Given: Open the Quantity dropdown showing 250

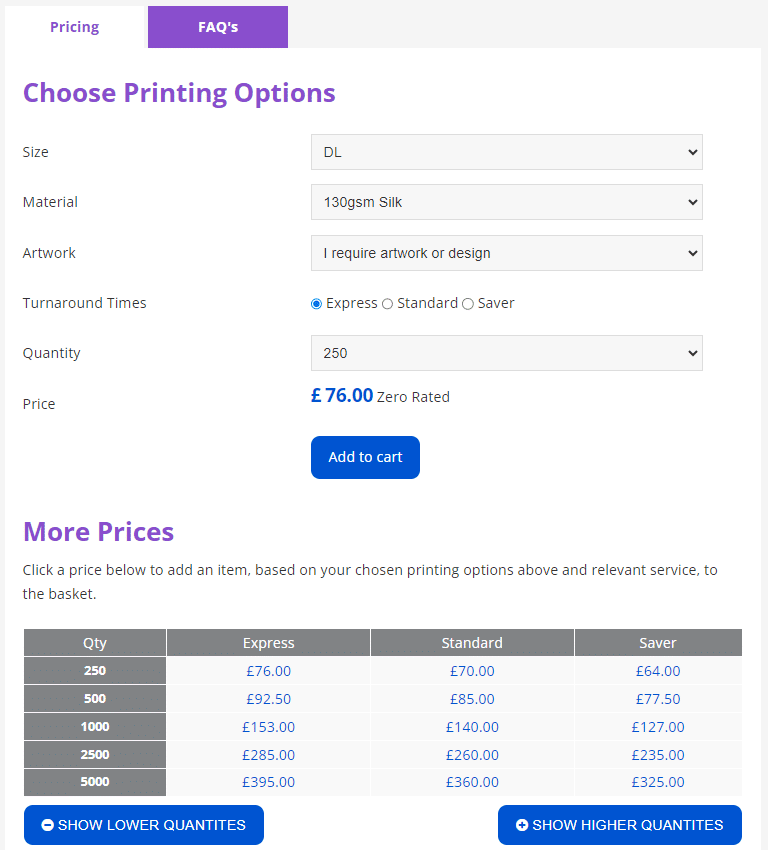Looking at the screenshot, I should click(506, 353).
